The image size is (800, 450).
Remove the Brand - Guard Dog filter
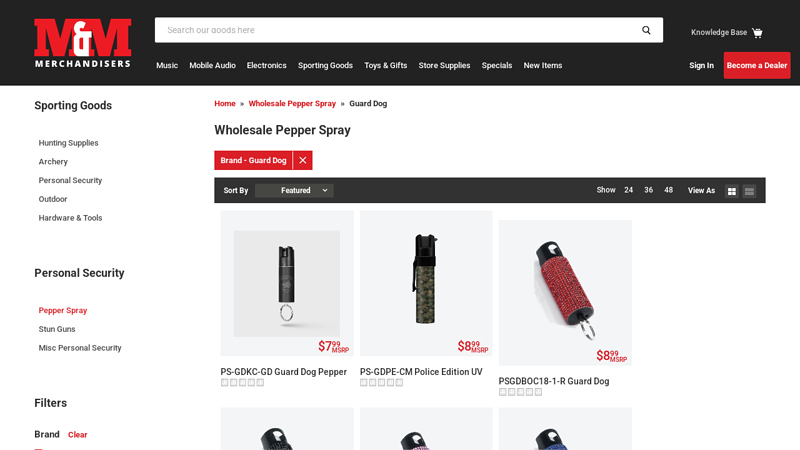[x=303, y=160]
